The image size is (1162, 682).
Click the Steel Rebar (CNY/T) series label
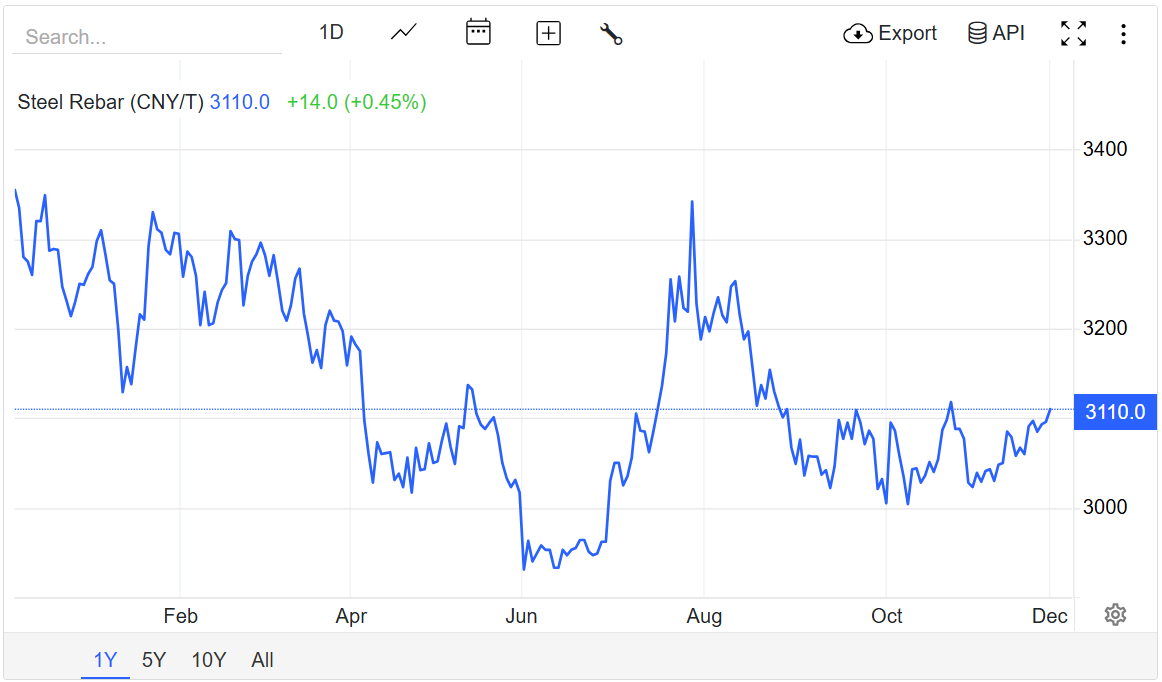(110, 102)
